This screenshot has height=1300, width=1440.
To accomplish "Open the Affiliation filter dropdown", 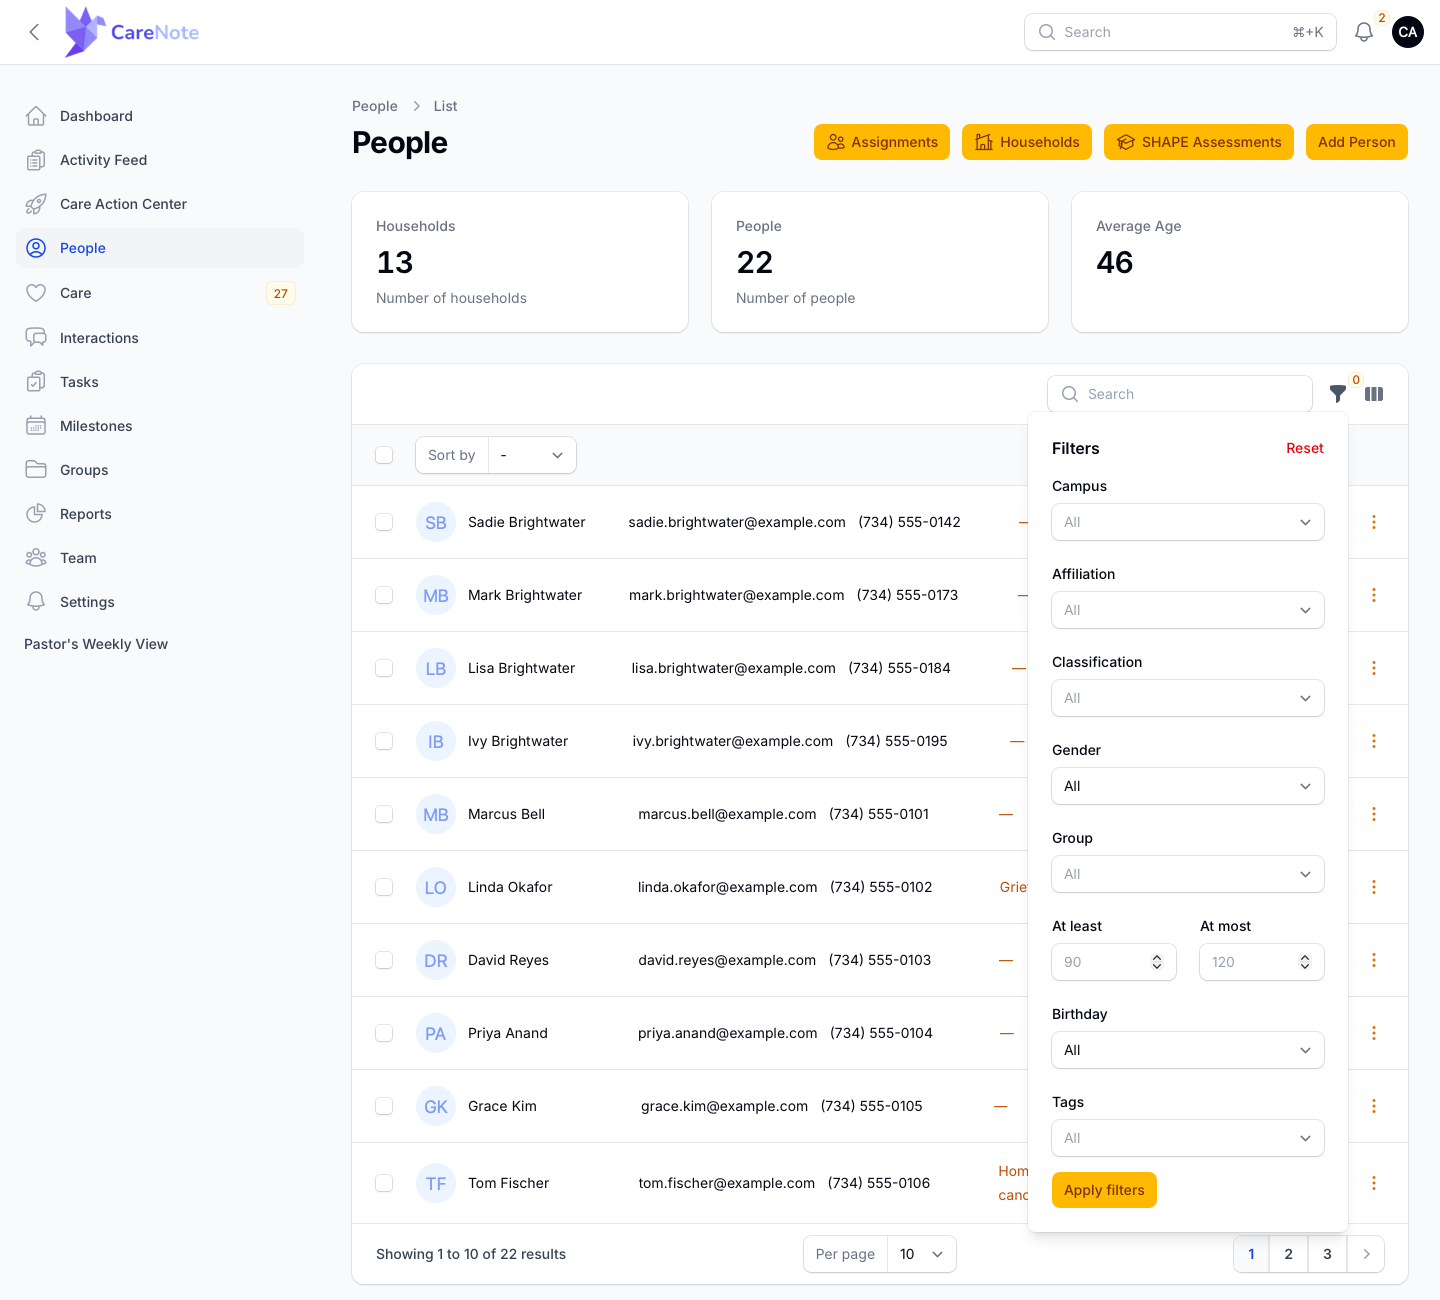I will click(1188, 610).
